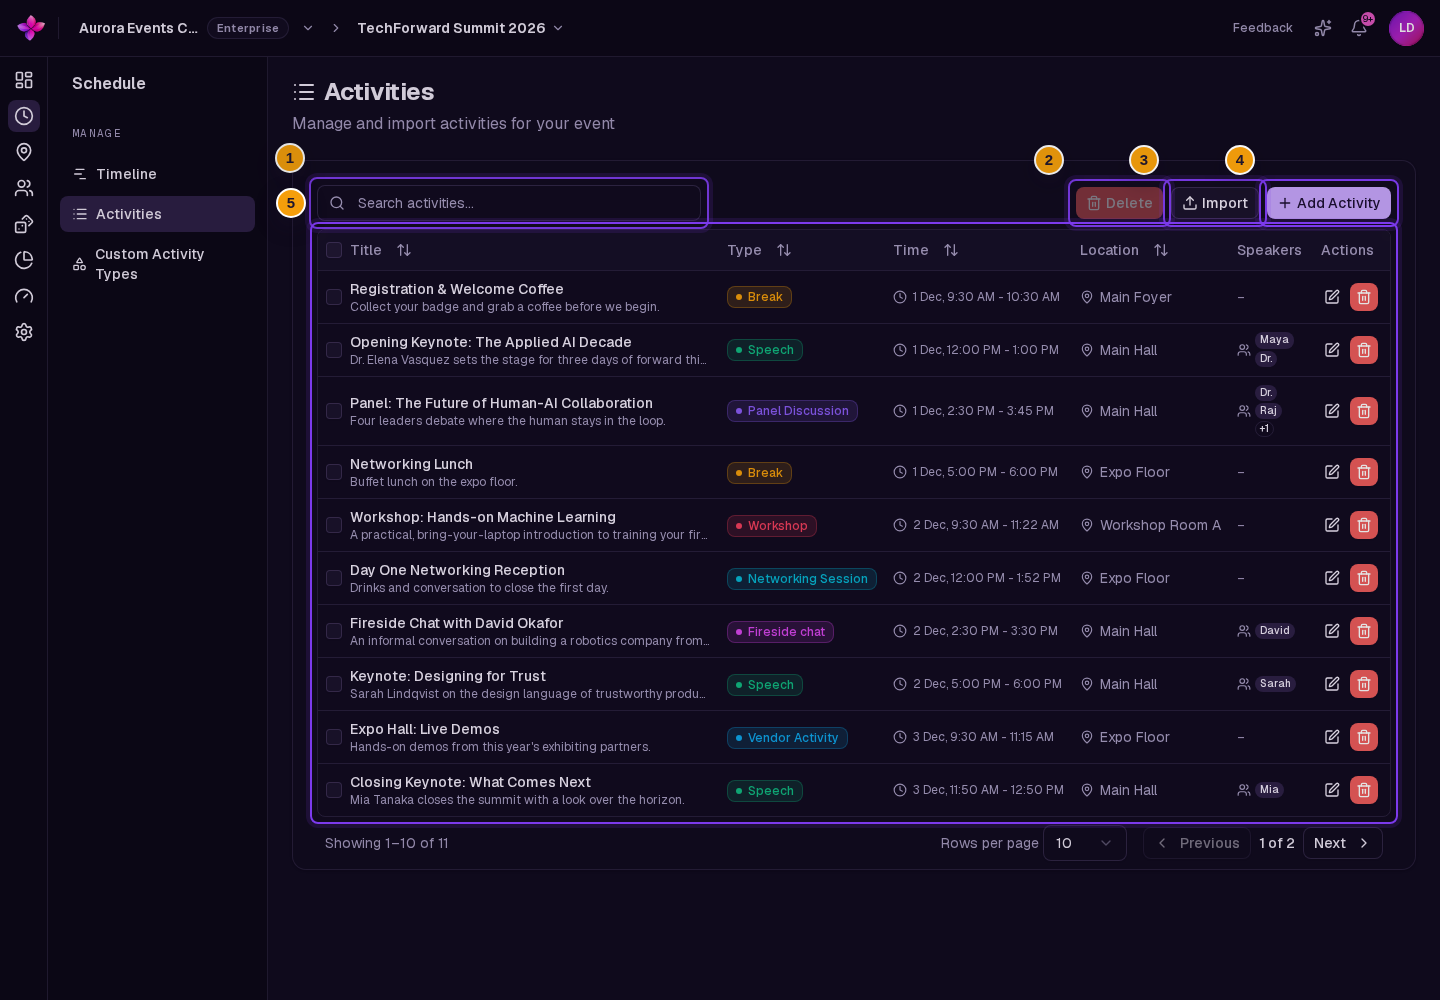The width and height of the screenshot is (1440, 1000).
Task: Open the gauge icon in left sidebar
Action: (24, 296)
